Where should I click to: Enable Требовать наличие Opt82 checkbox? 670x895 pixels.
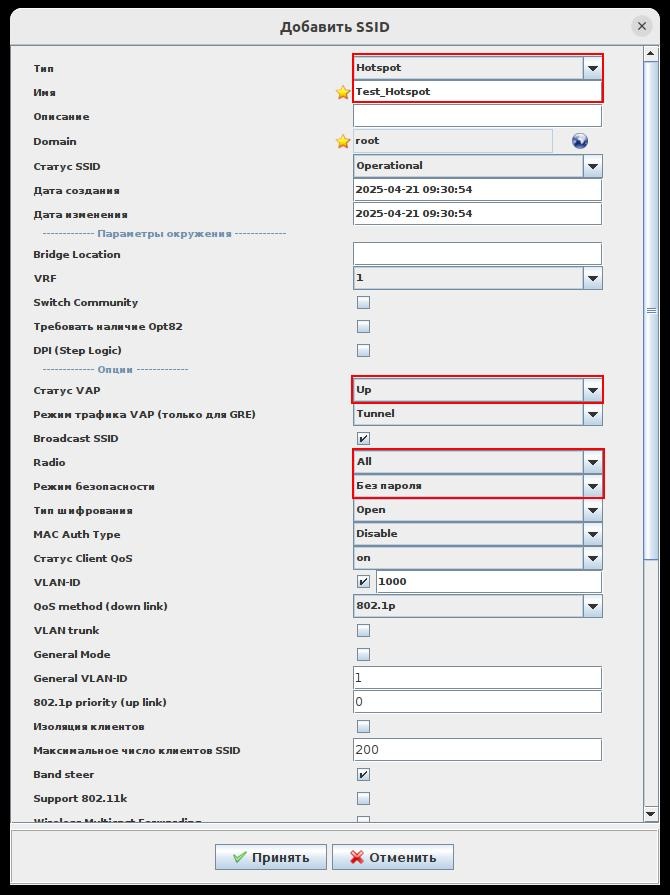pyautogui.click(x=363, y=326)
